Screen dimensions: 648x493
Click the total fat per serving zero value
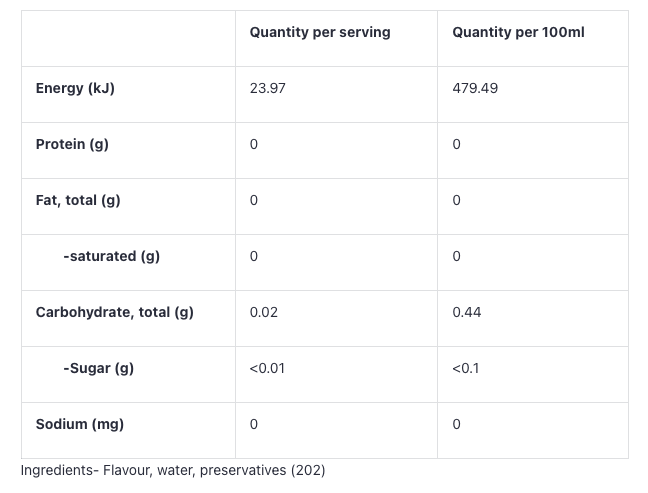254,200
